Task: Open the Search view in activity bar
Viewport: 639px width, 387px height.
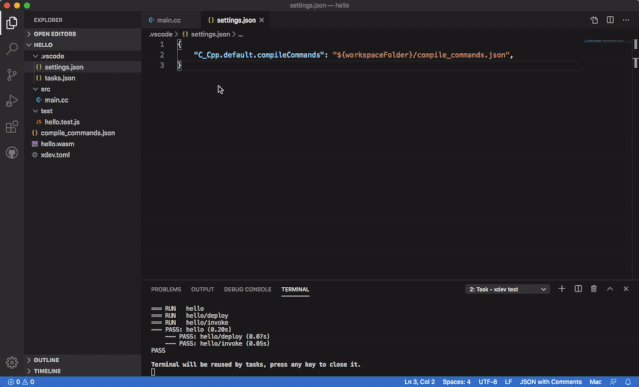Action: pyautogui.click(x=12, y=49)
